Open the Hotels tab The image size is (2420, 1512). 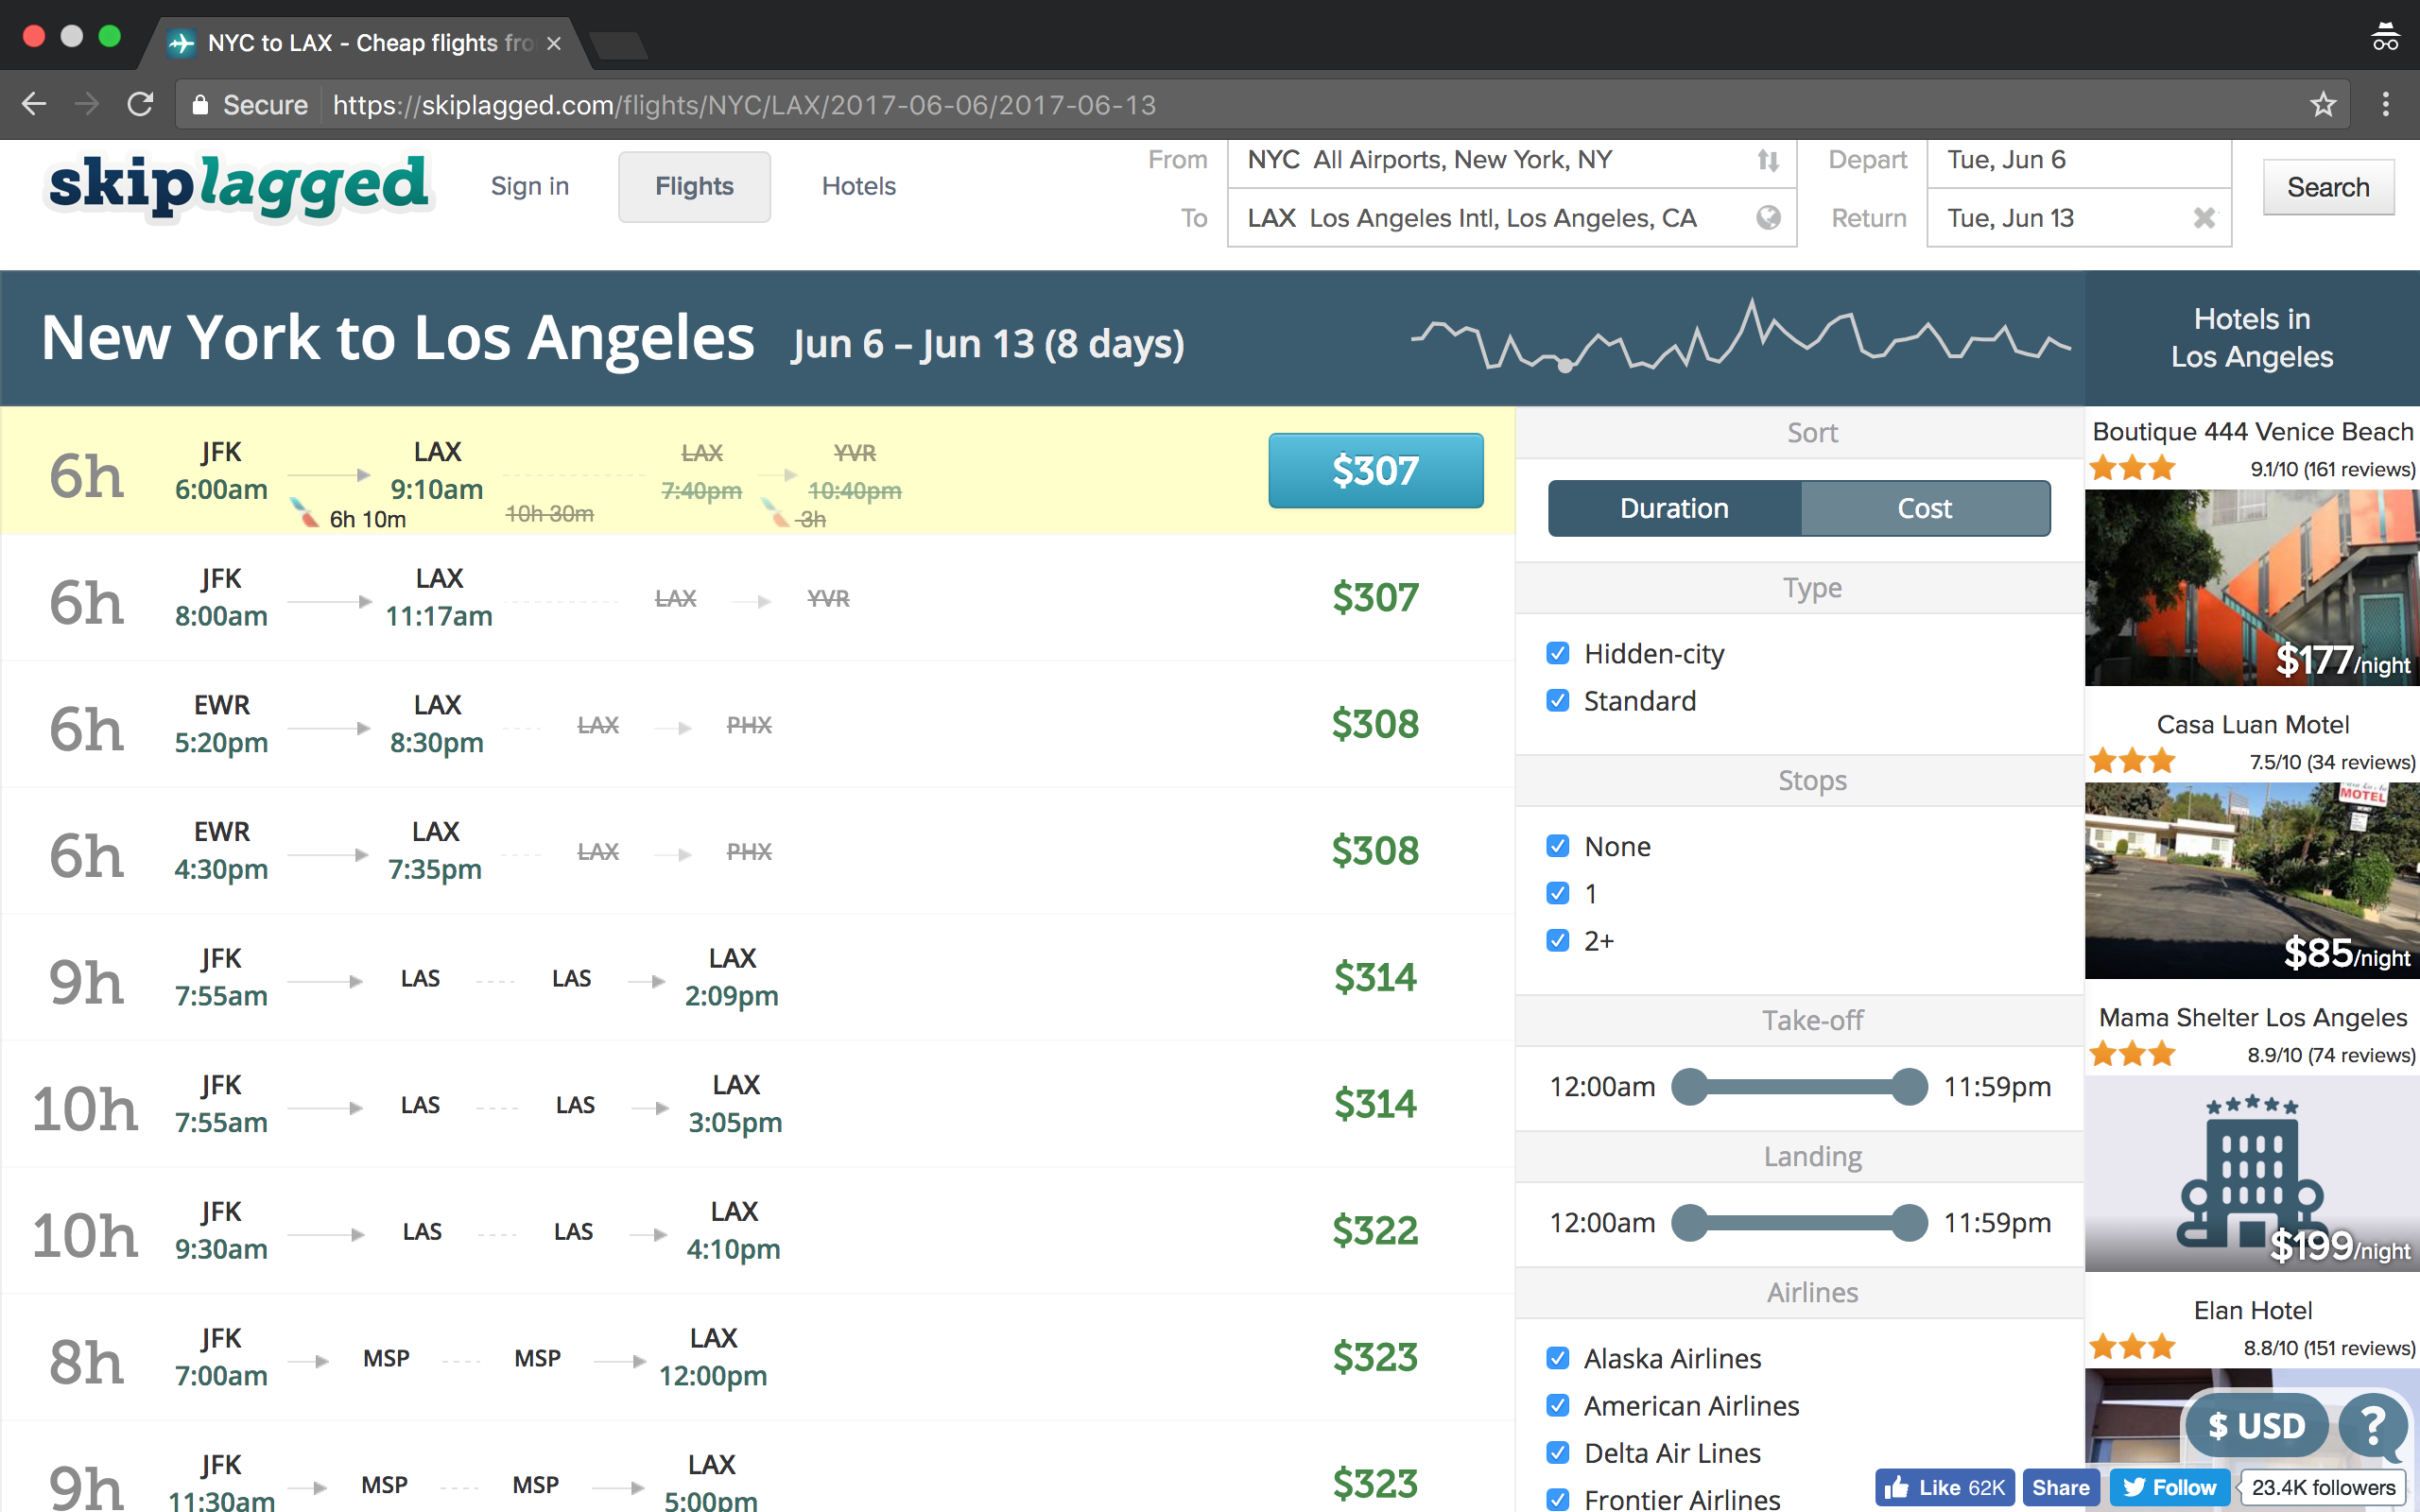[858, 186]
